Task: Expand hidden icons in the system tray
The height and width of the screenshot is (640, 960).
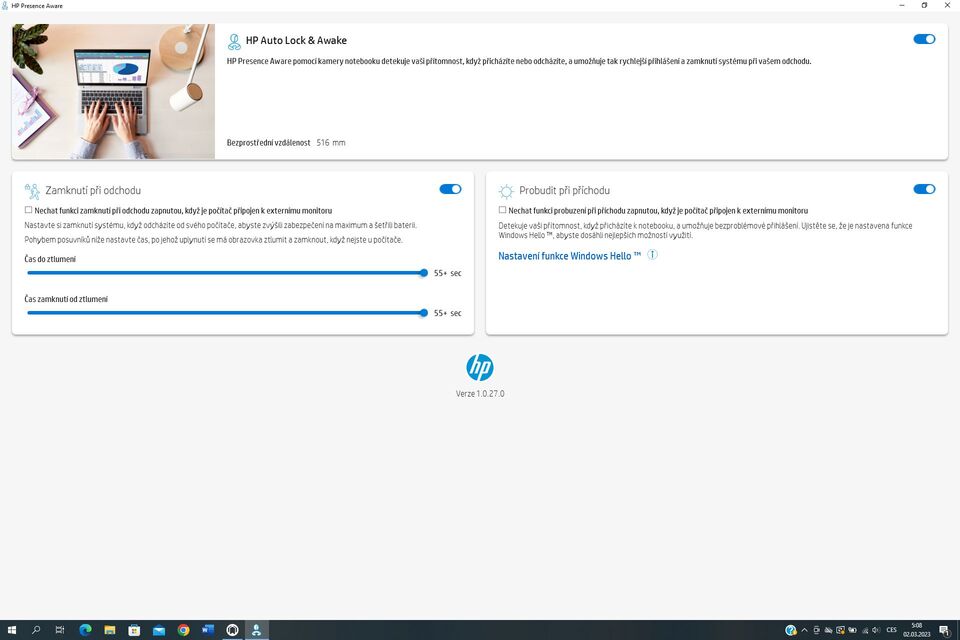Action: point(803,631)
